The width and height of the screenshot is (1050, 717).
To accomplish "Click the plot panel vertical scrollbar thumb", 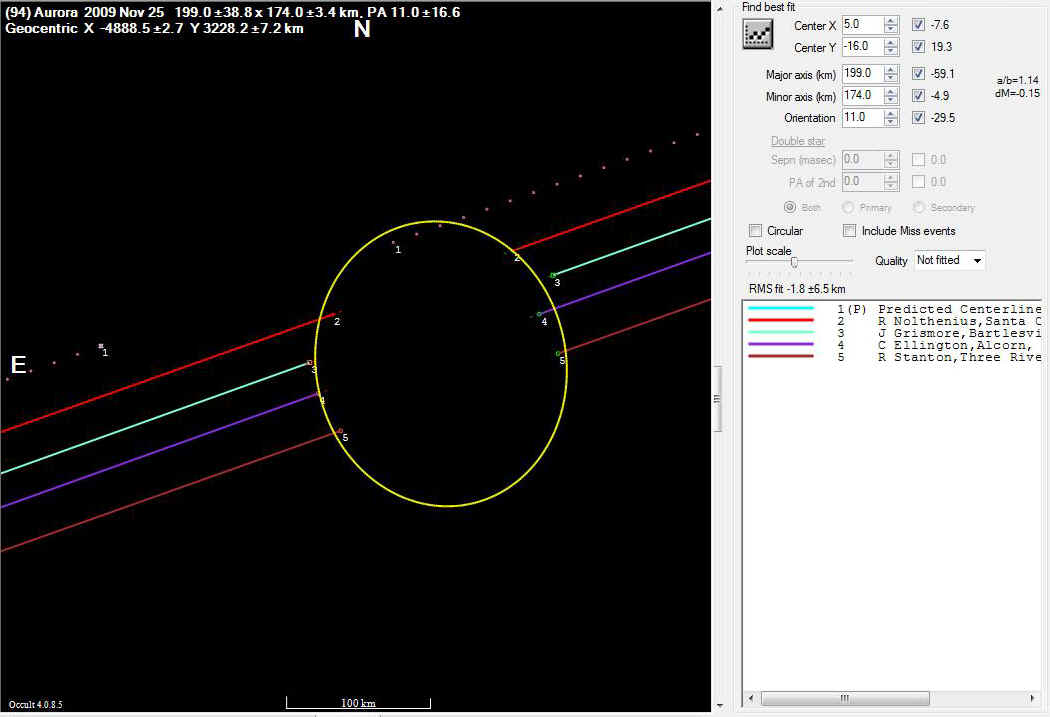I will click(x=718, y=399).
